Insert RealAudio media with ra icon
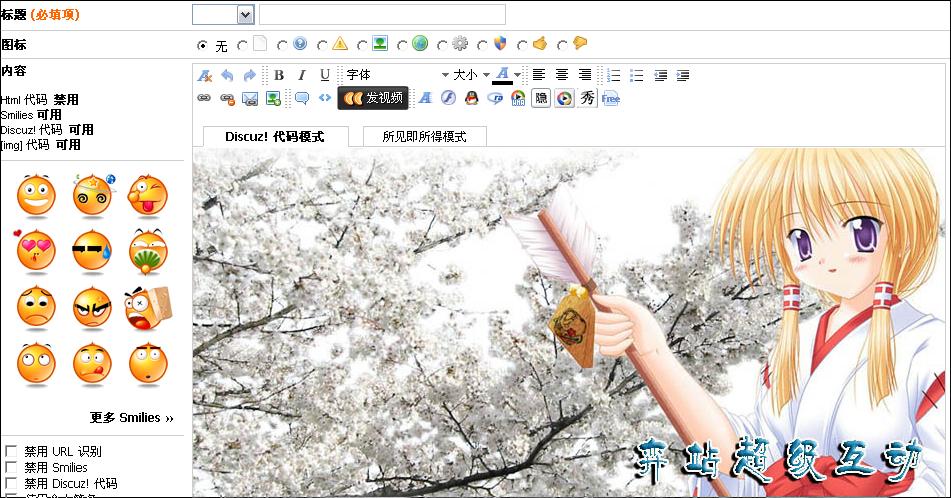This screenshot has height=498, width=951. (x=495, y=98)
